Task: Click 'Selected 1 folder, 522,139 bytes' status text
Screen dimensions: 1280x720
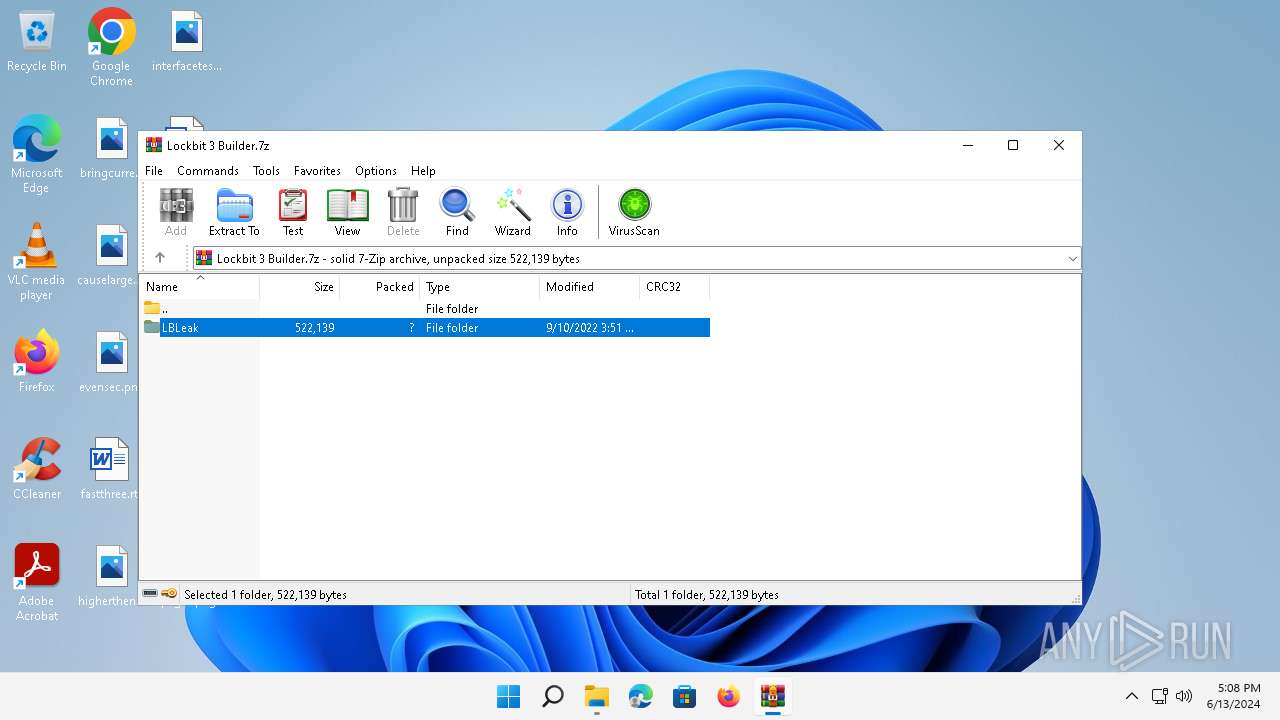Action: [x=265, y=594]
